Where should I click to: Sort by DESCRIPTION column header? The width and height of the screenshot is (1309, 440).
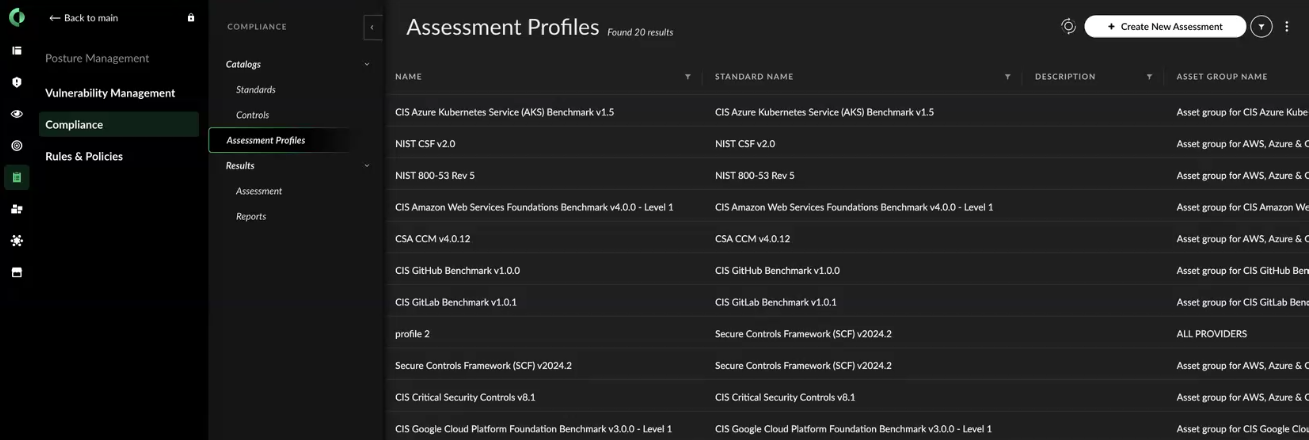(1065, 77)
